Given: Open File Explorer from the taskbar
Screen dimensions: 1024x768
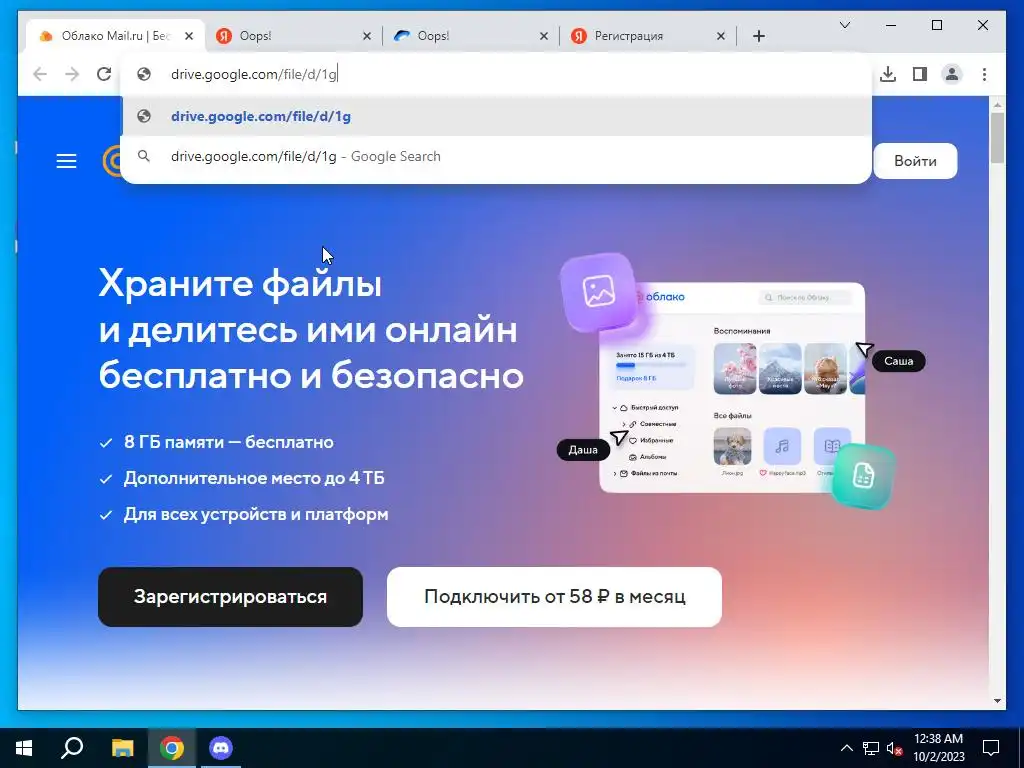Looking at the screenshot, I should 122,748.
